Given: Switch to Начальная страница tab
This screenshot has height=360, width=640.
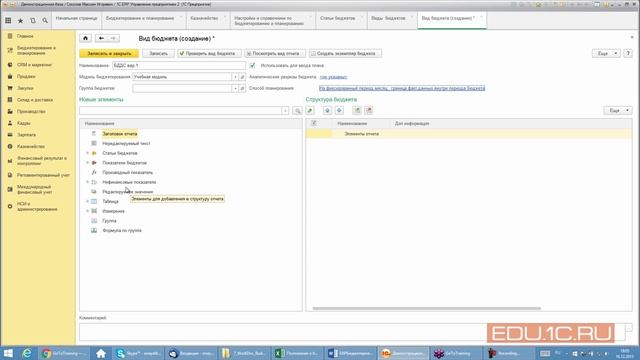Looking at the screenshot, I should coord(76,20).
